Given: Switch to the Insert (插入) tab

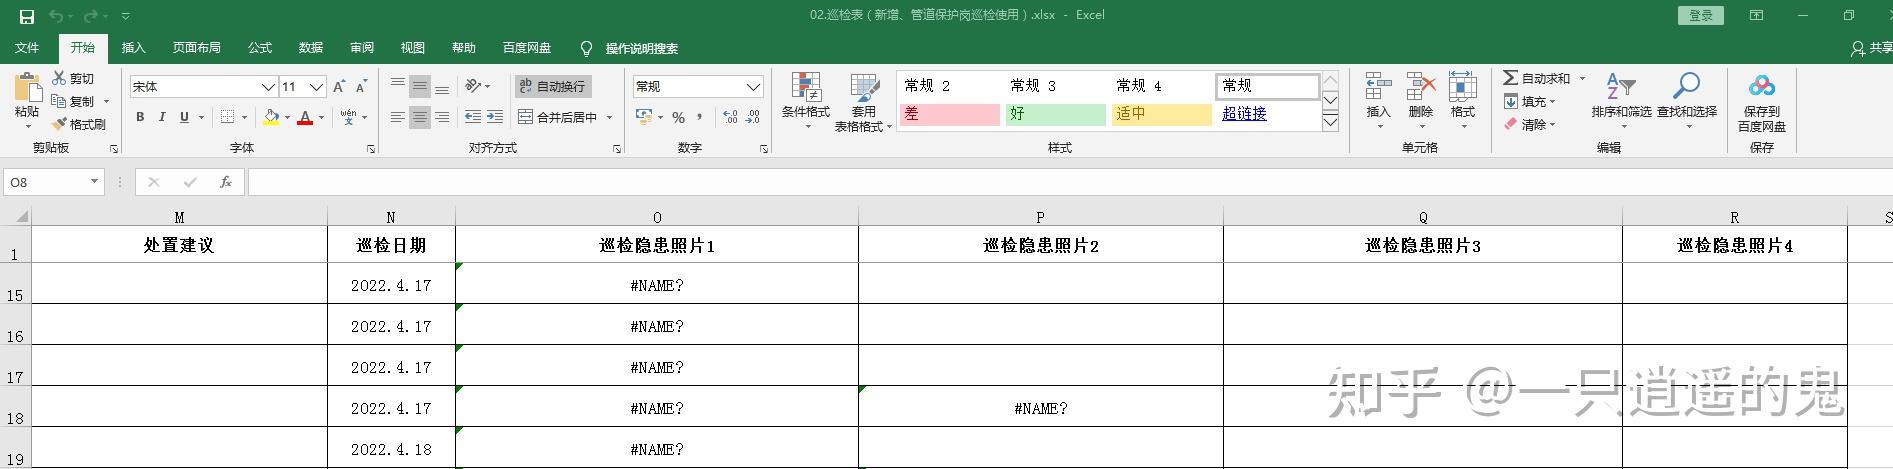Looking at the screenshot, I should pyautogui.click(x=133, y=48).
